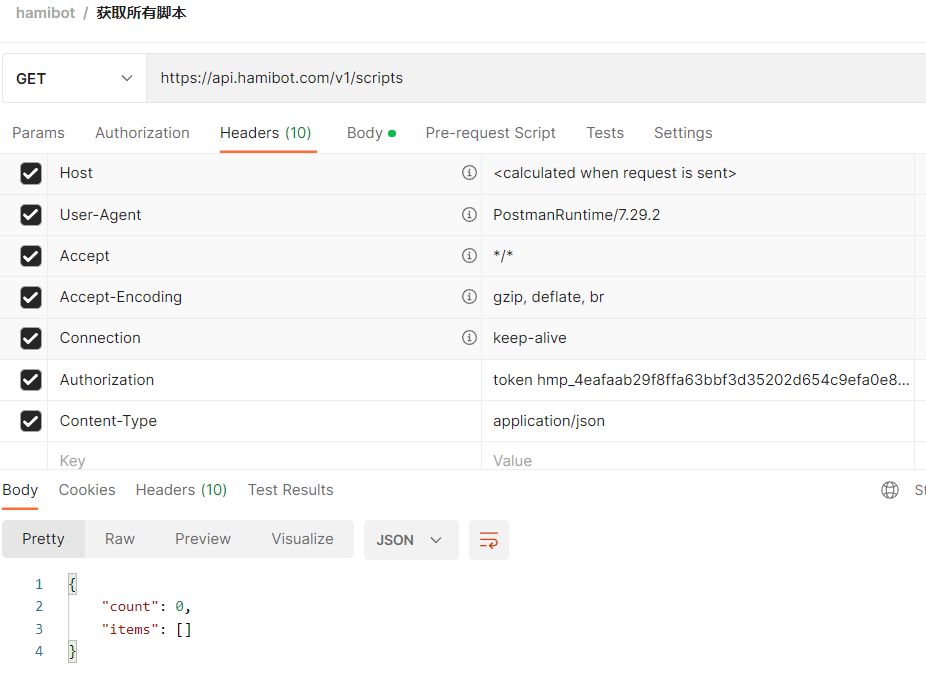View the response in Raw mode
The width and height of the screenshot is (926, 678).
click(119, 538)
